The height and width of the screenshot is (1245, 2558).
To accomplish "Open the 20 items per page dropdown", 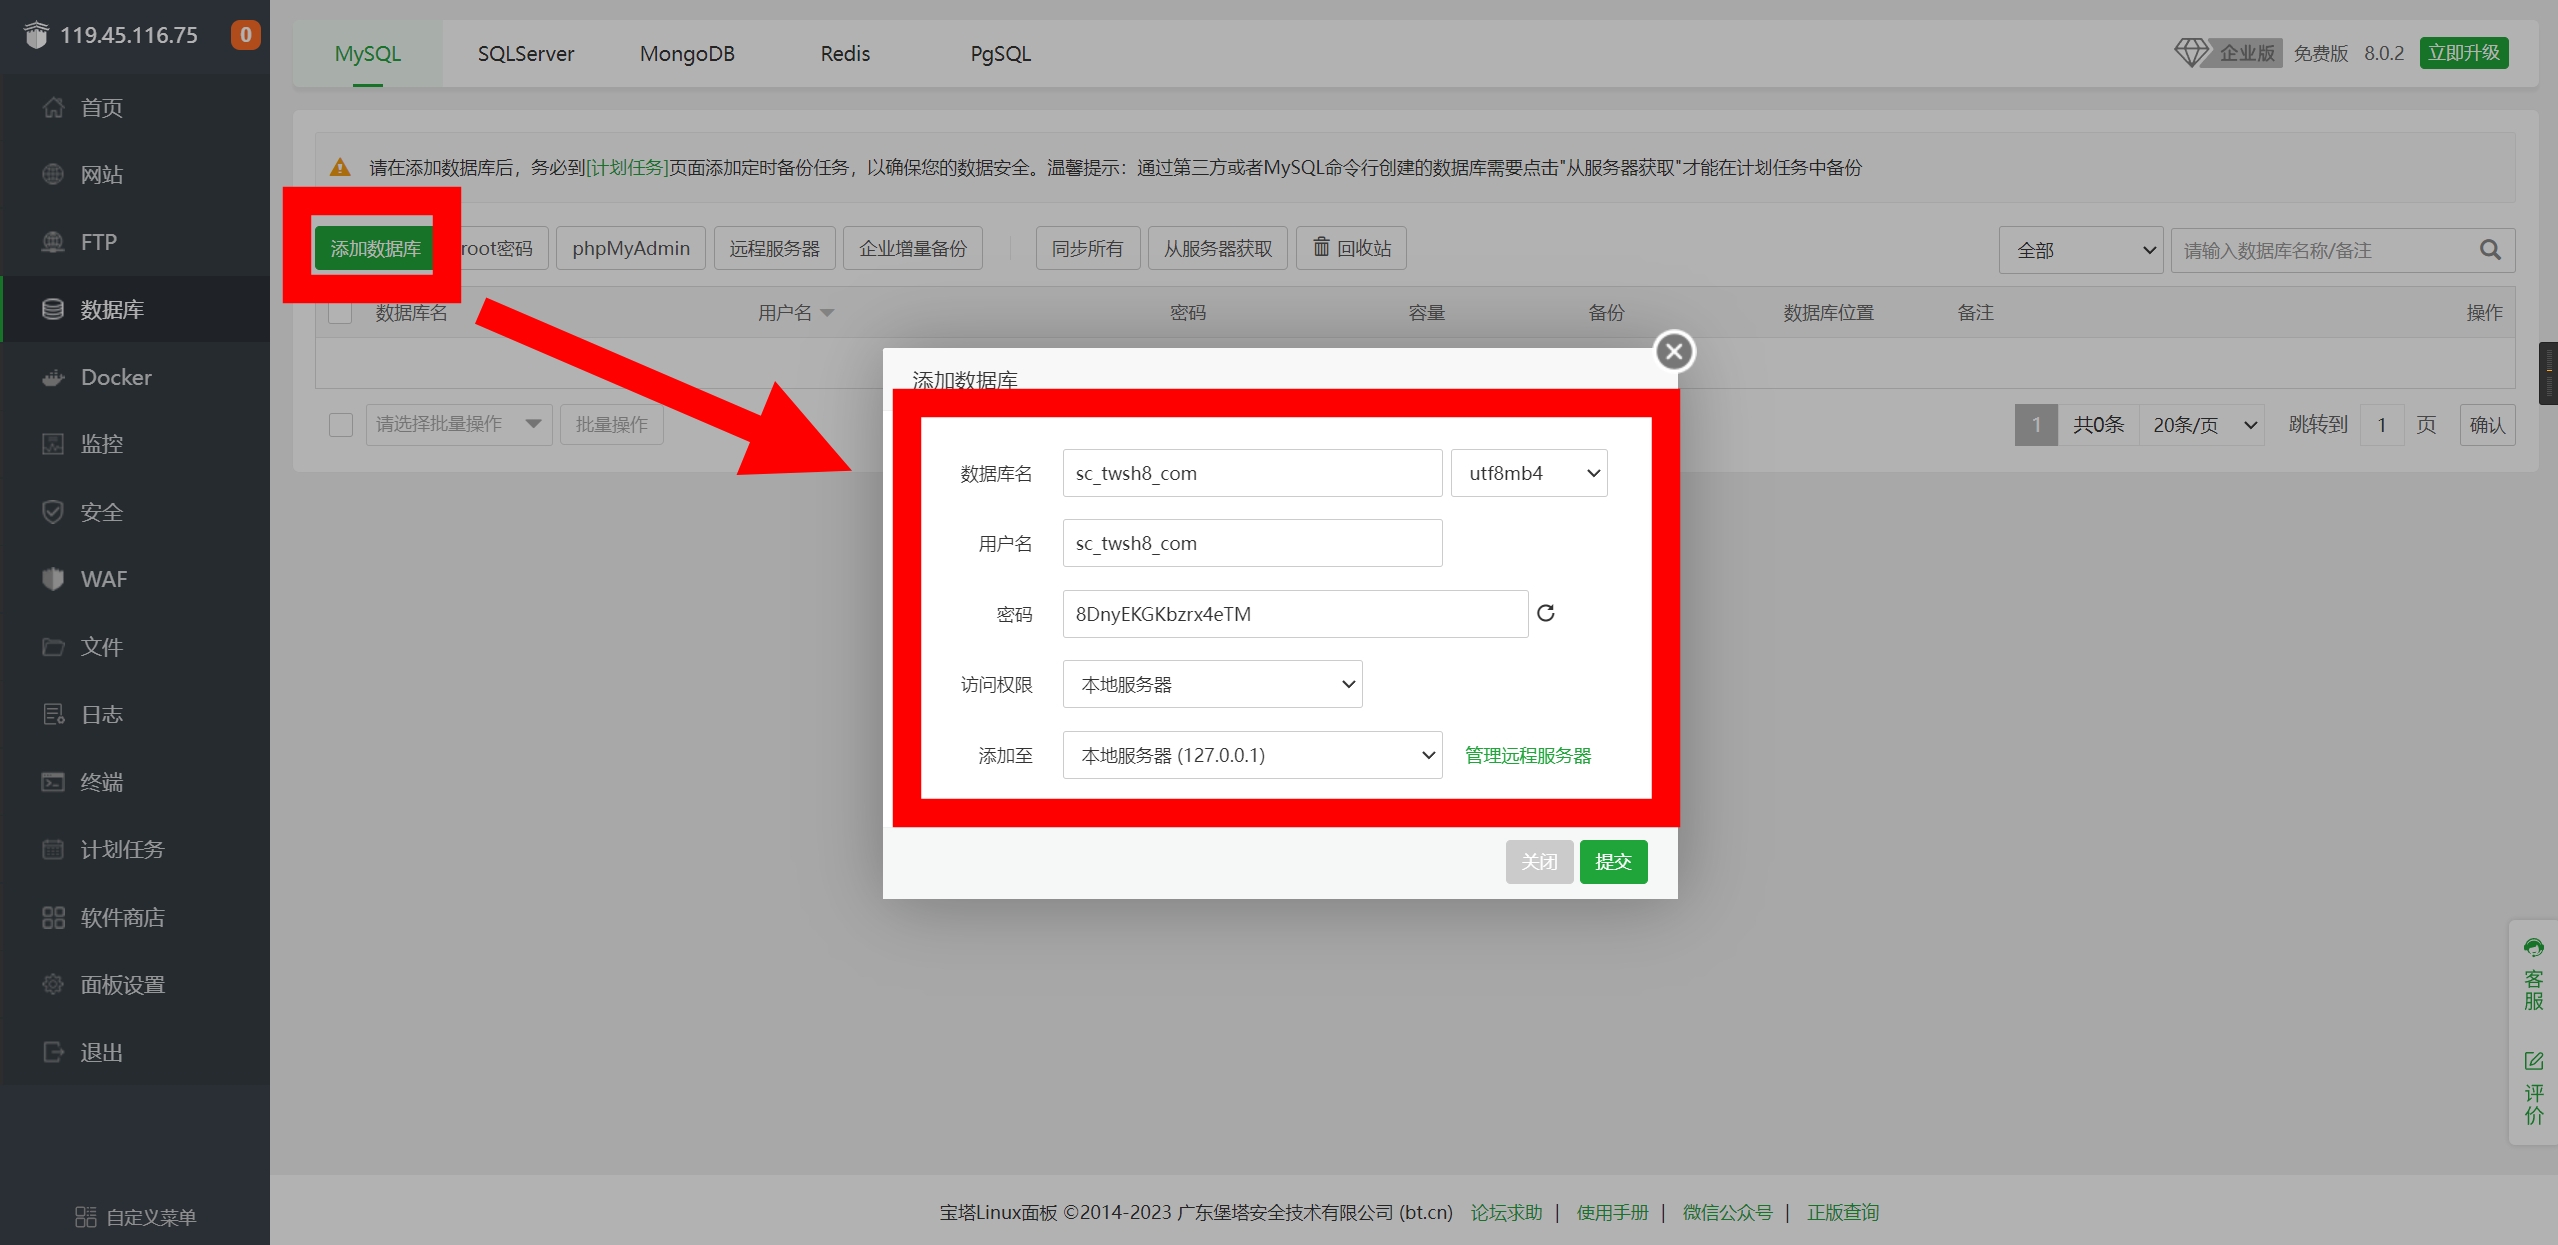I will (2203, 425).
